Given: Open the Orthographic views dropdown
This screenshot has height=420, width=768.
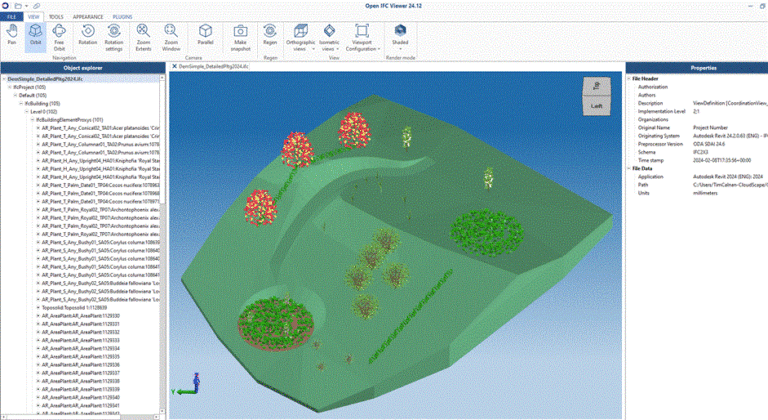Looking at the screenshot, I should (301, 37).
